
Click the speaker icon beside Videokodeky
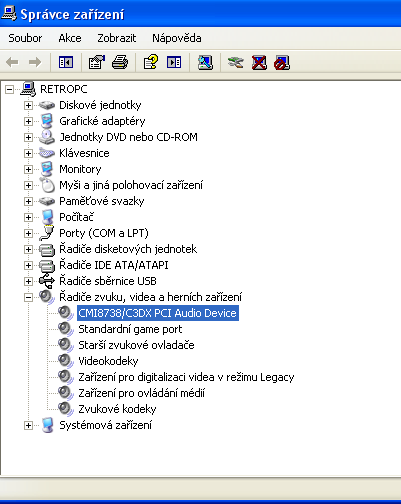(x=66, y=361)
